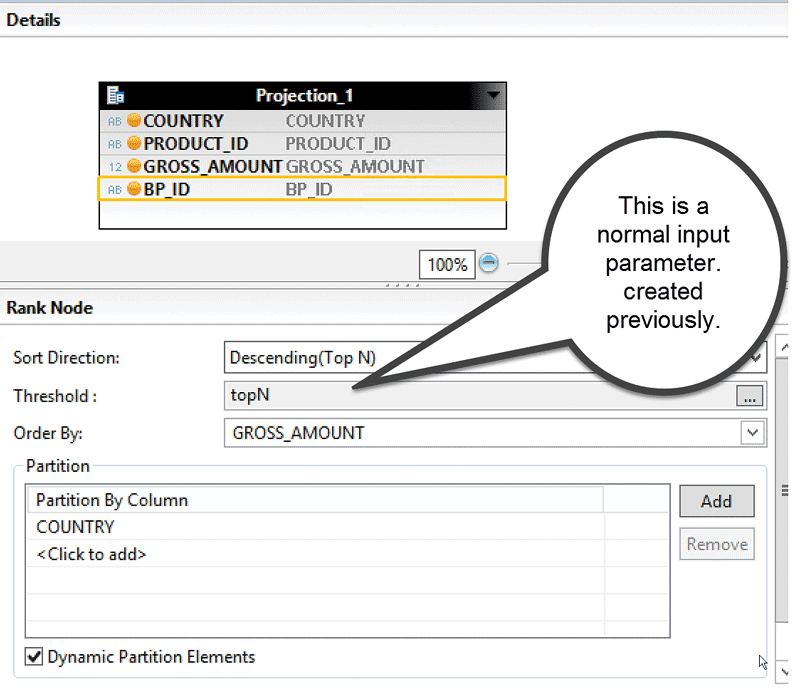The width and height of the screenshot is (800, 688).
Task: Expand the Order By combo box
Action: (x=751, y=433)
